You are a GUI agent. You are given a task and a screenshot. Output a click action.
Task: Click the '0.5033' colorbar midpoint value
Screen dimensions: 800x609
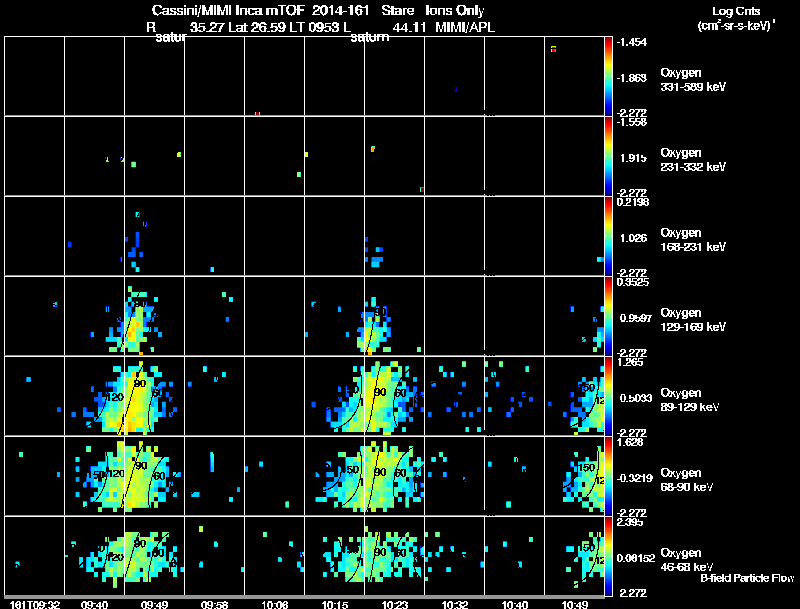[x=636, y=398]
